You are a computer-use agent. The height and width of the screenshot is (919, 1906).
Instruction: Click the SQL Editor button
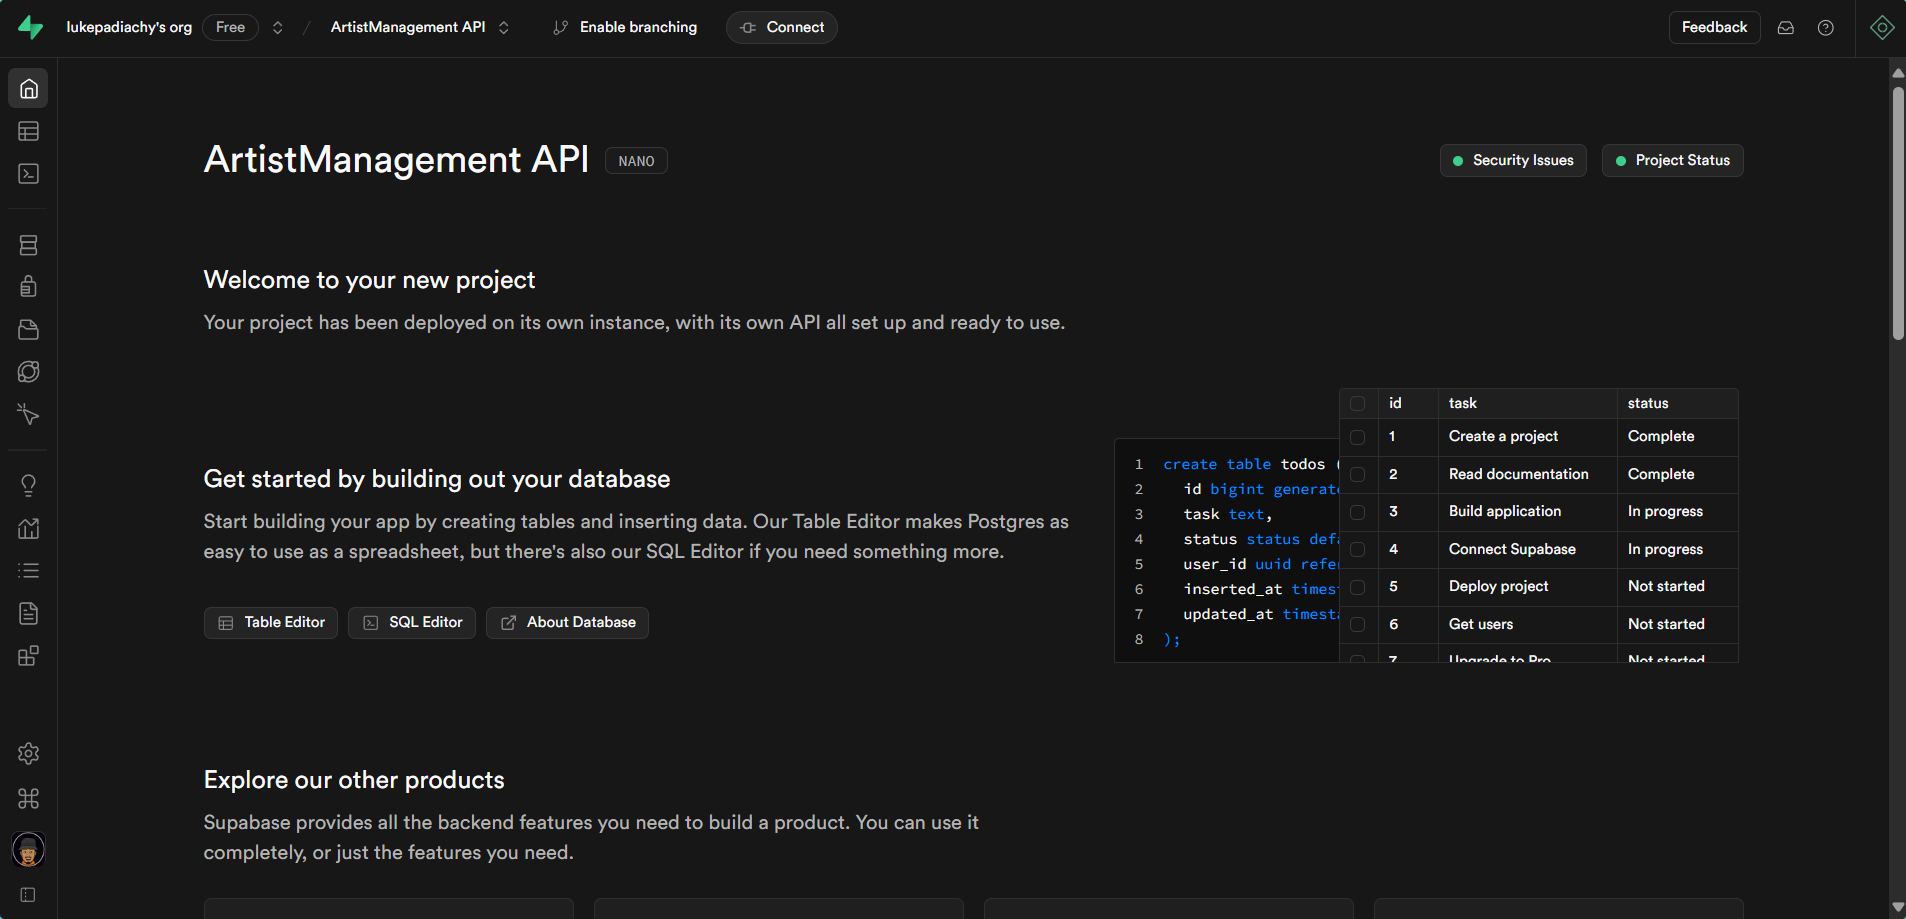point(412,623)
